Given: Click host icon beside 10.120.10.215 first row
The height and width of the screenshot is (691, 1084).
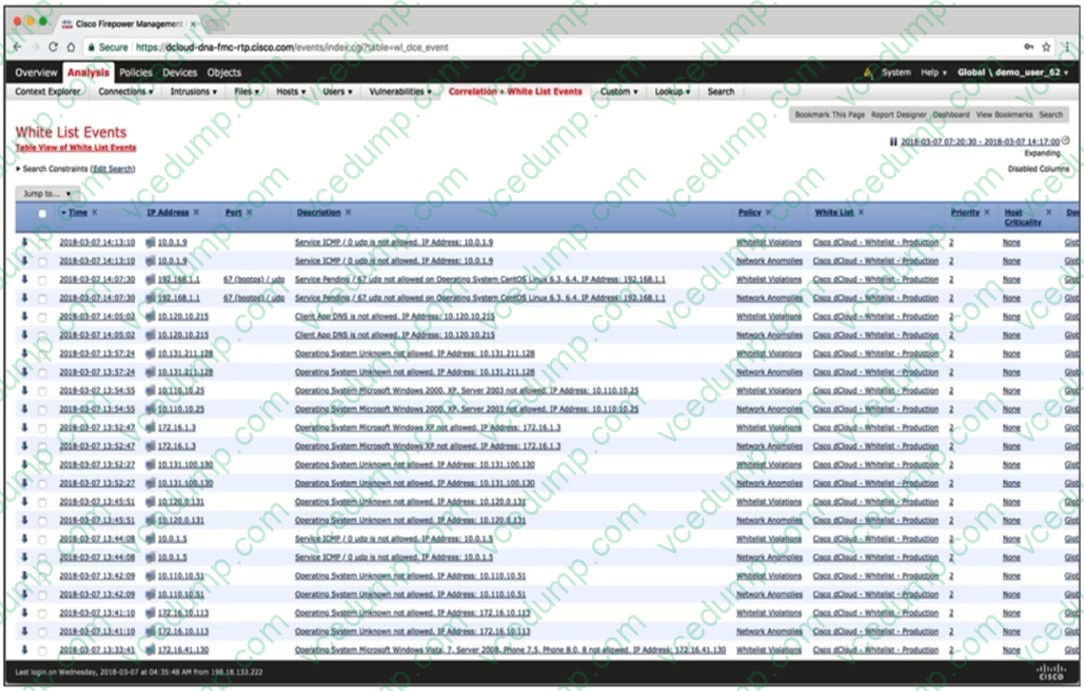Looking at the screenshot, I should [x=150, y=317].
